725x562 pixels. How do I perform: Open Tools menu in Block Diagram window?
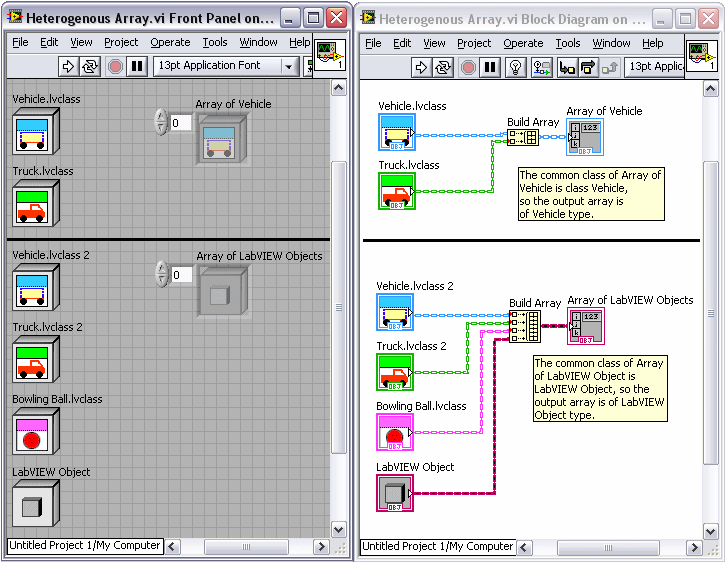click(x=568, y=43)
